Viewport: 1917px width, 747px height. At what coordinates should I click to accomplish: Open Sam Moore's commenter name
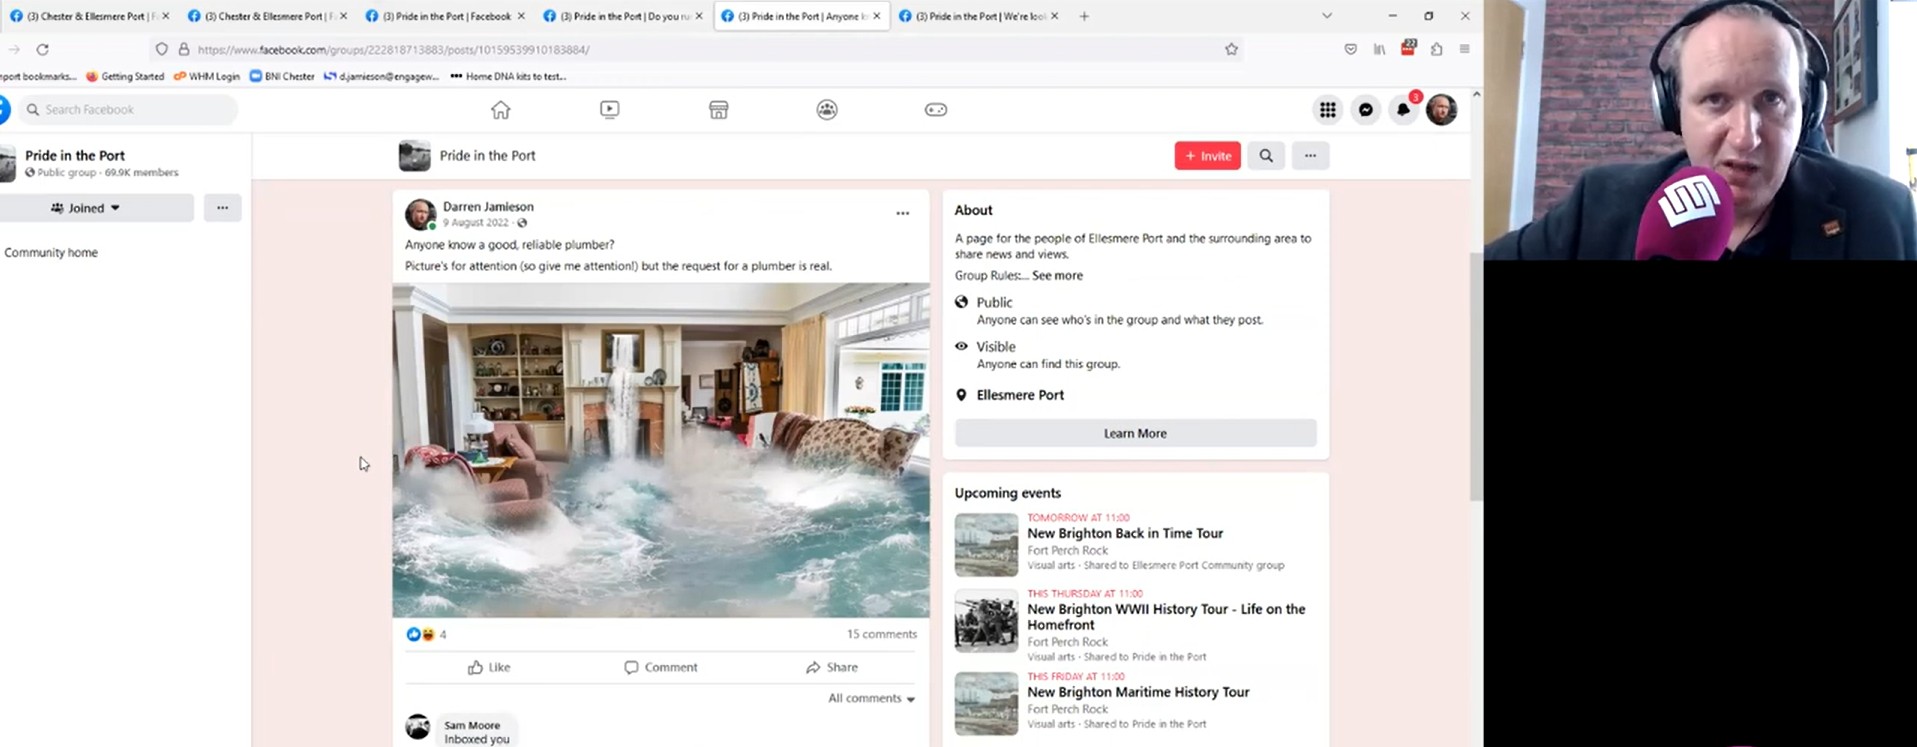tap(472, 725)
